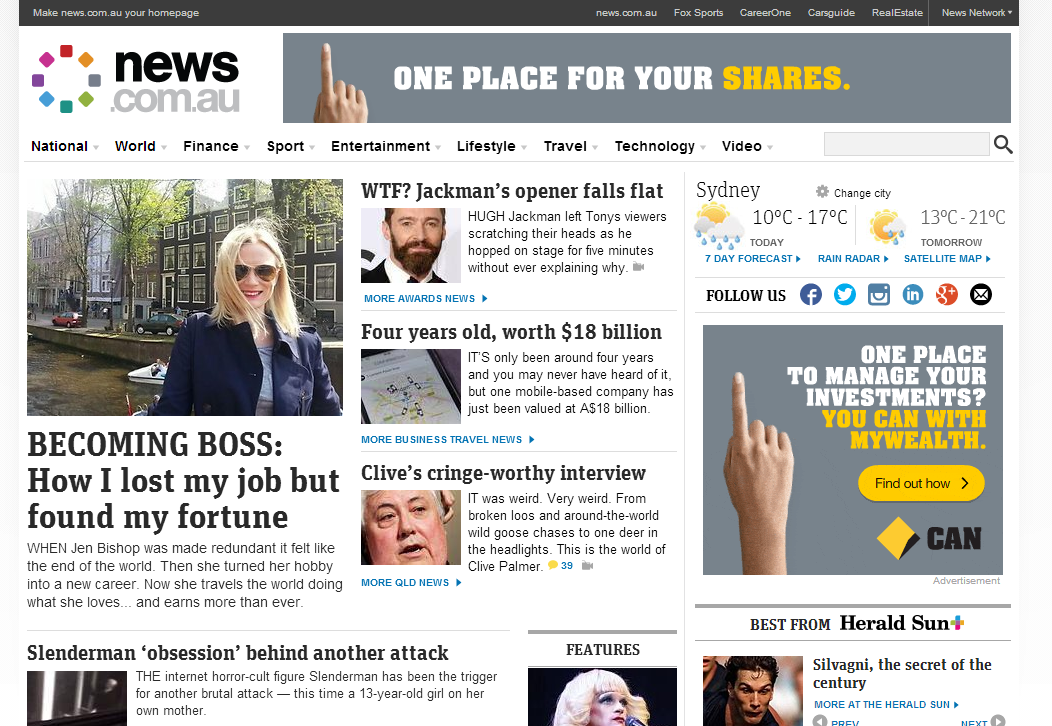Open 7 DAY FORECAST link
This screenshot has width=1052, height=726.
pyautogui.click(x=753, y=258)
